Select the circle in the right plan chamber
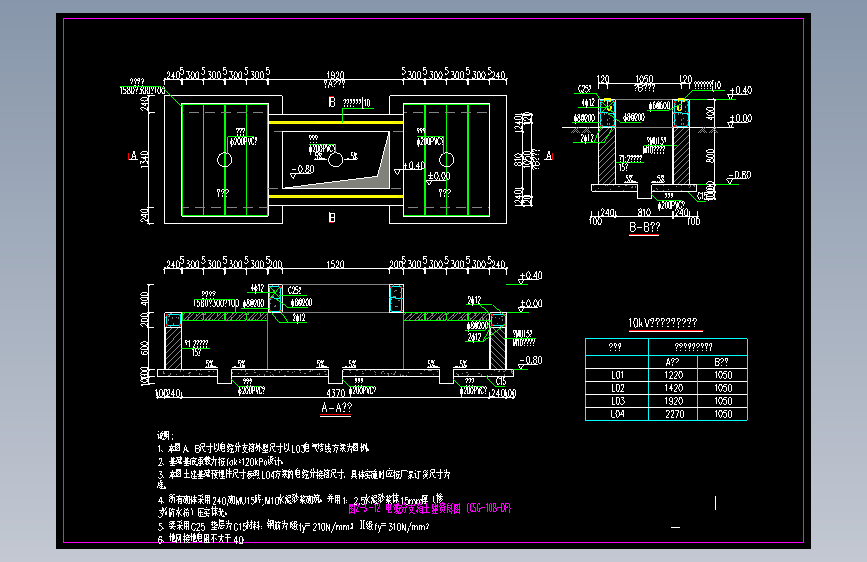This screenshot has width=867, height=562. tap(446, 160)
